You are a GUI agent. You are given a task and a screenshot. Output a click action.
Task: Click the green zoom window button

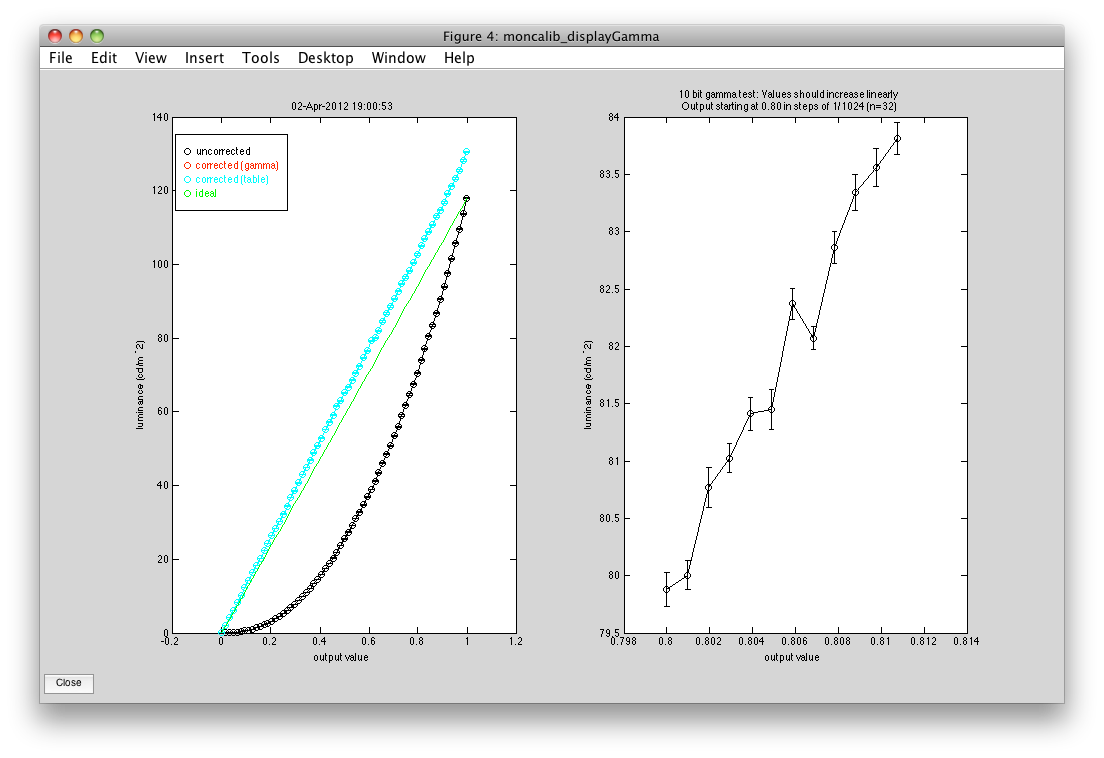(x=97, y=36)
